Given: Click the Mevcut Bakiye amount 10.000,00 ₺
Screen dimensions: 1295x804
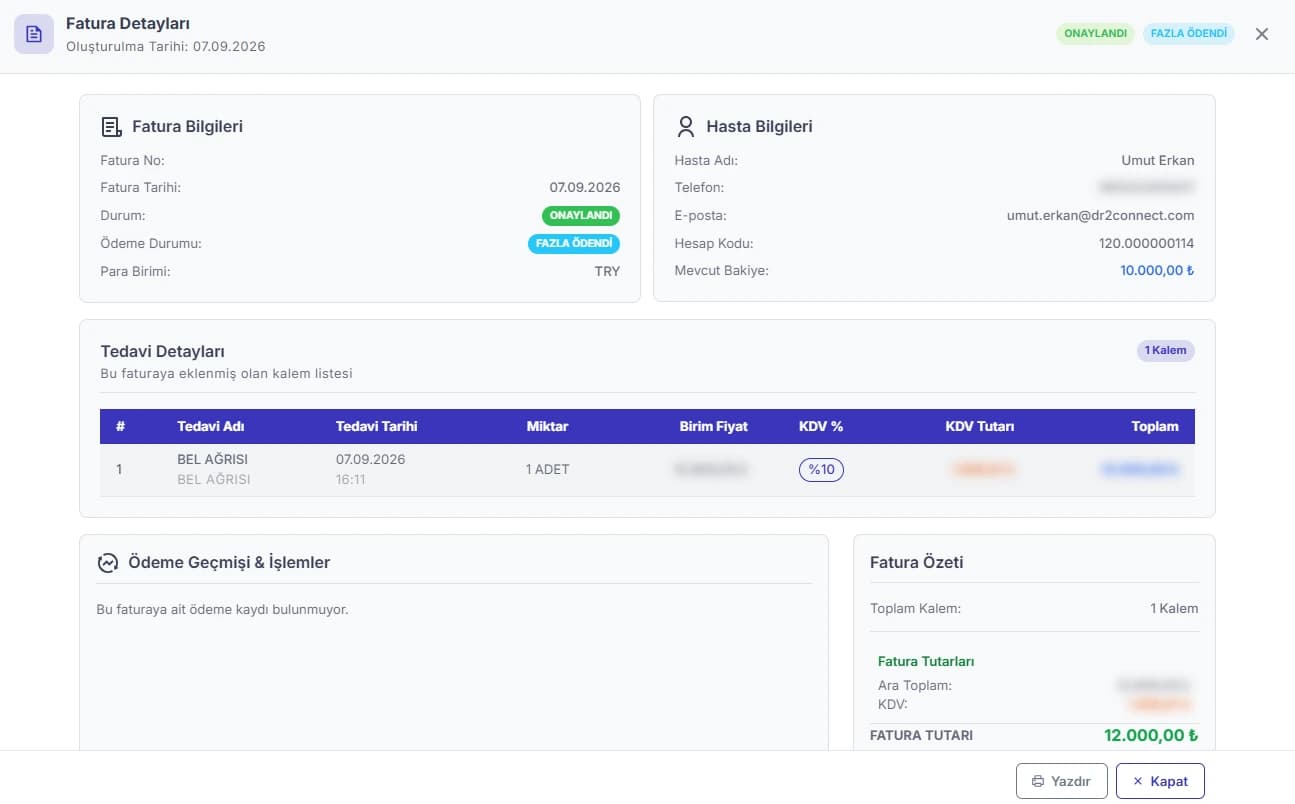Looking at the screenshot, I should click(1157, 270).
